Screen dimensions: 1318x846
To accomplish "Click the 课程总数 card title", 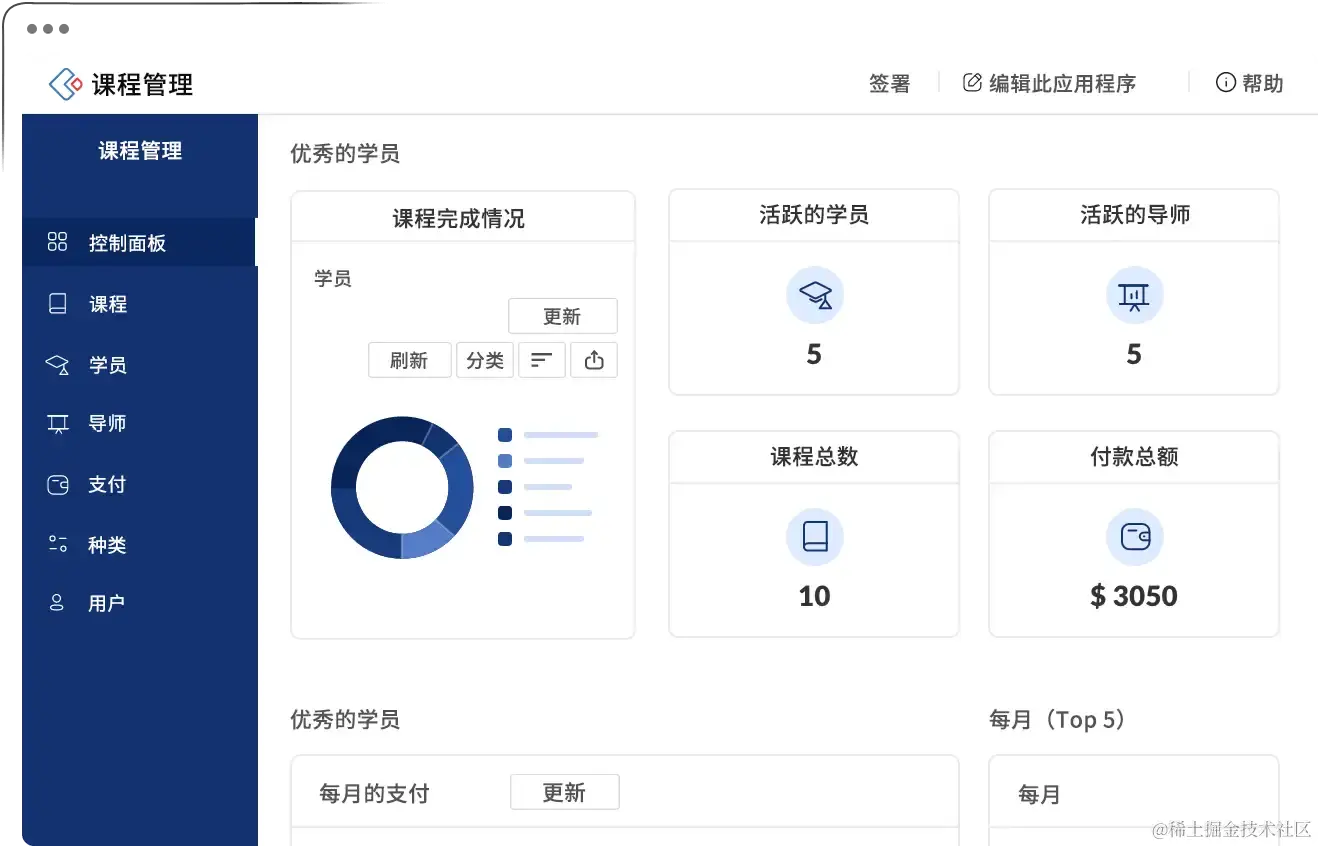I will (x=814, y=456).
